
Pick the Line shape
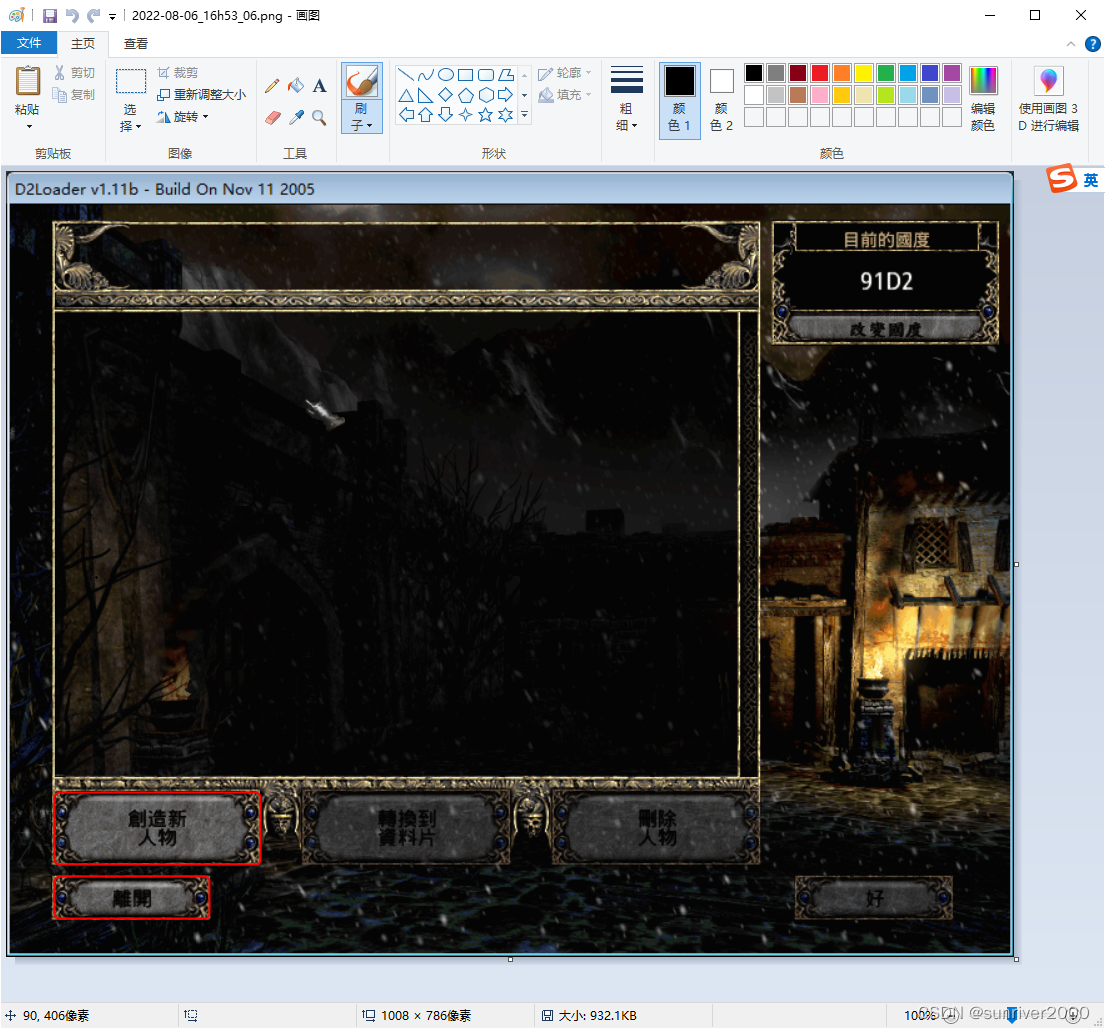[x=406, y=75]
